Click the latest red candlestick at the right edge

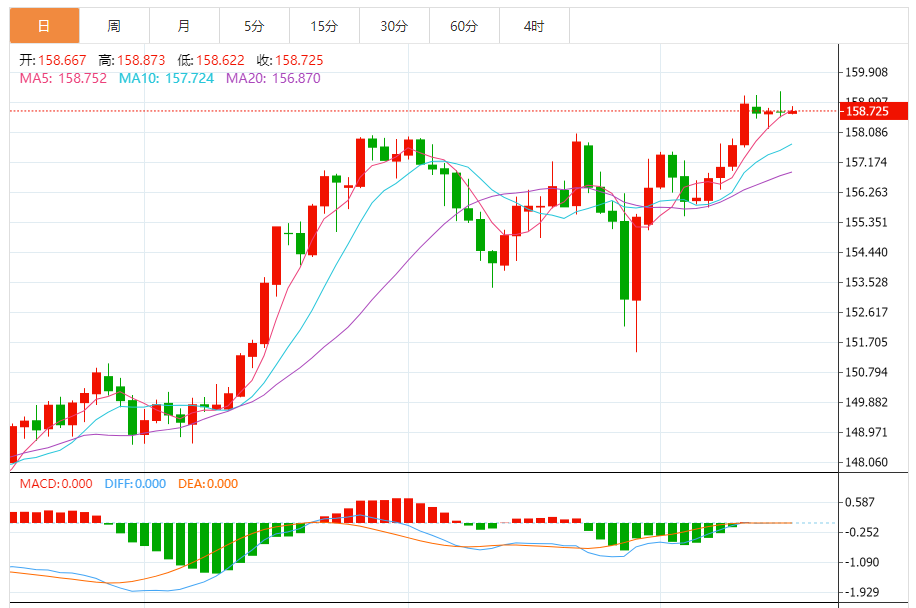point(792,112)
